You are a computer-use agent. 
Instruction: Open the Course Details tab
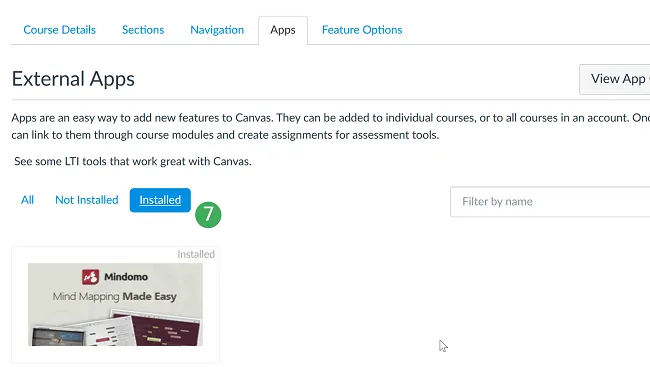[59, 30]
